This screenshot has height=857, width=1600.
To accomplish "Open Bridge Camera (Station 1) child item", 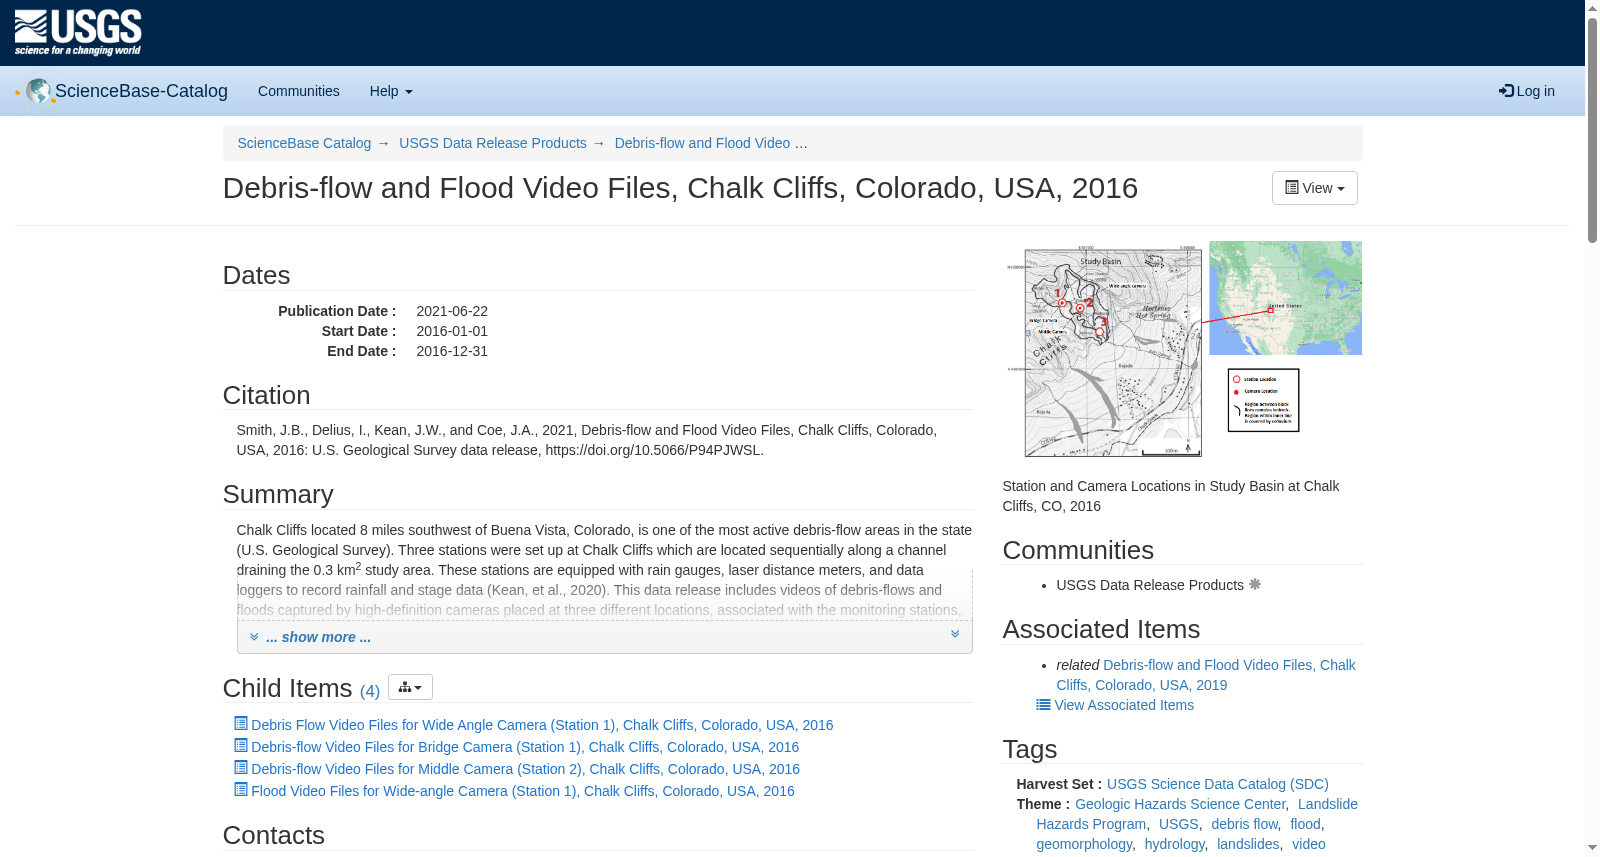I will (x=525, y=747).
